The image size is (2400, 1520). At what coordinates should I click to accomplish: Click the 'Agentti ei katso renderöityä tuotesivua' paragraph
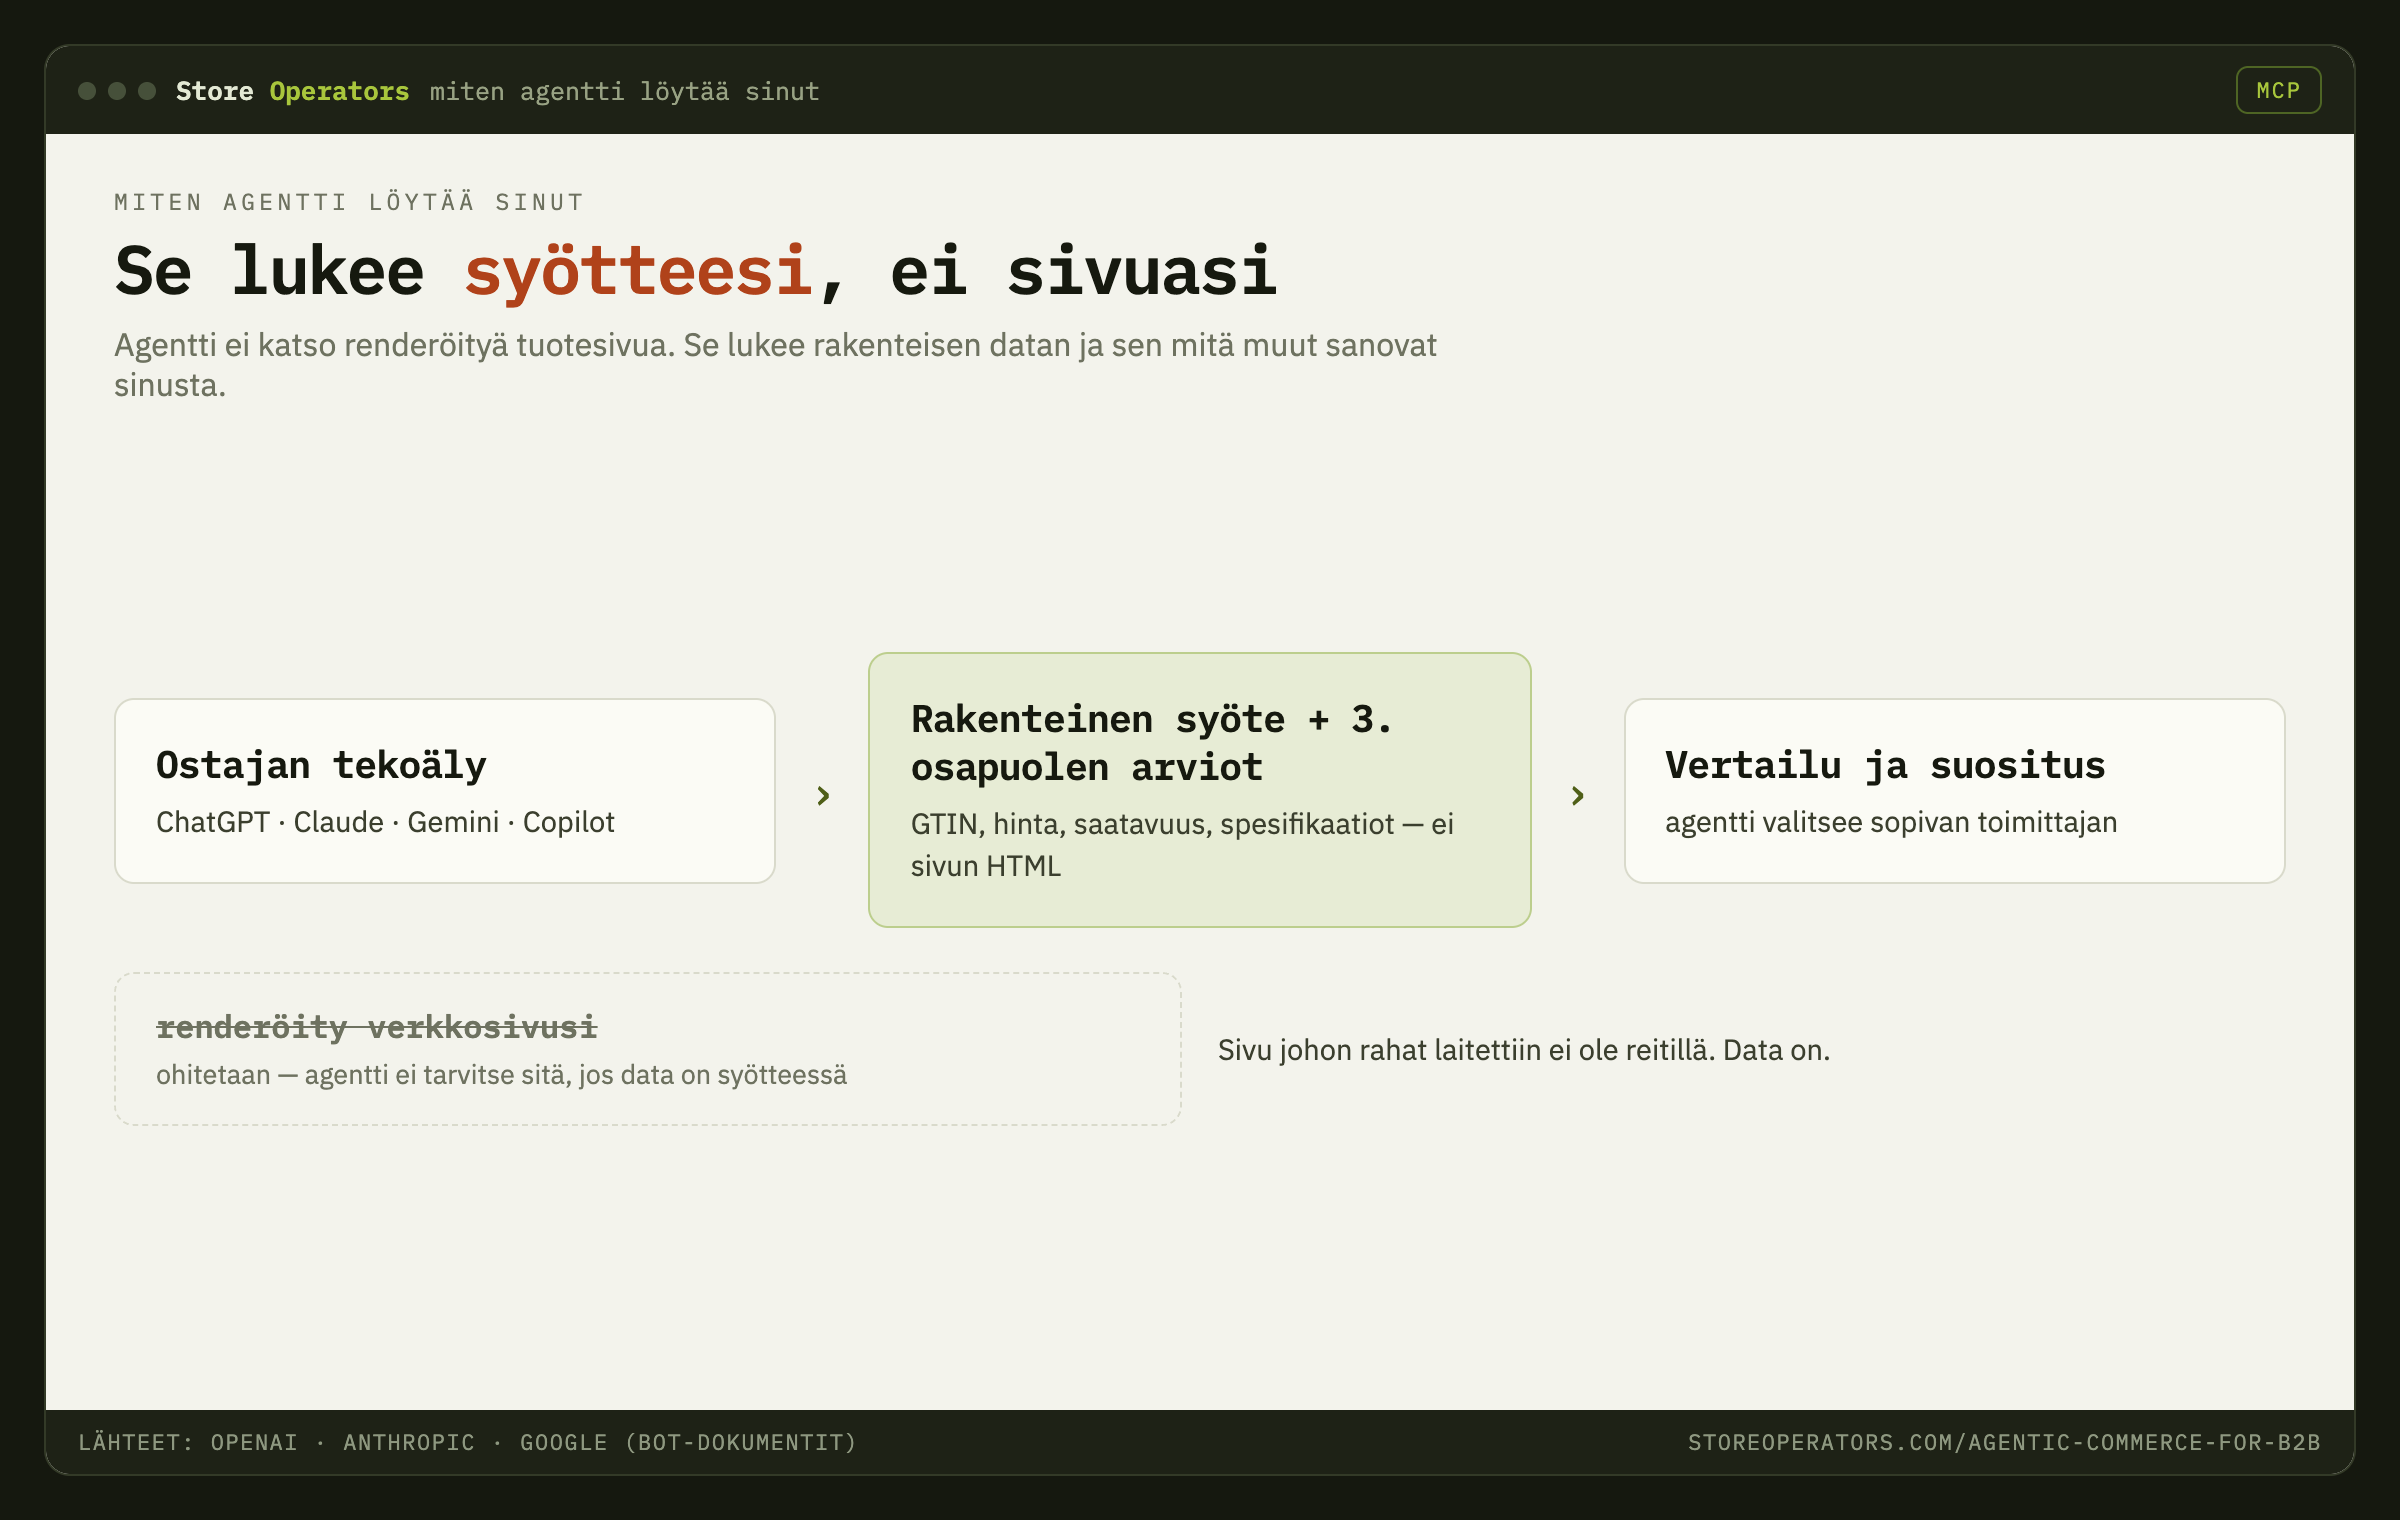775,365
